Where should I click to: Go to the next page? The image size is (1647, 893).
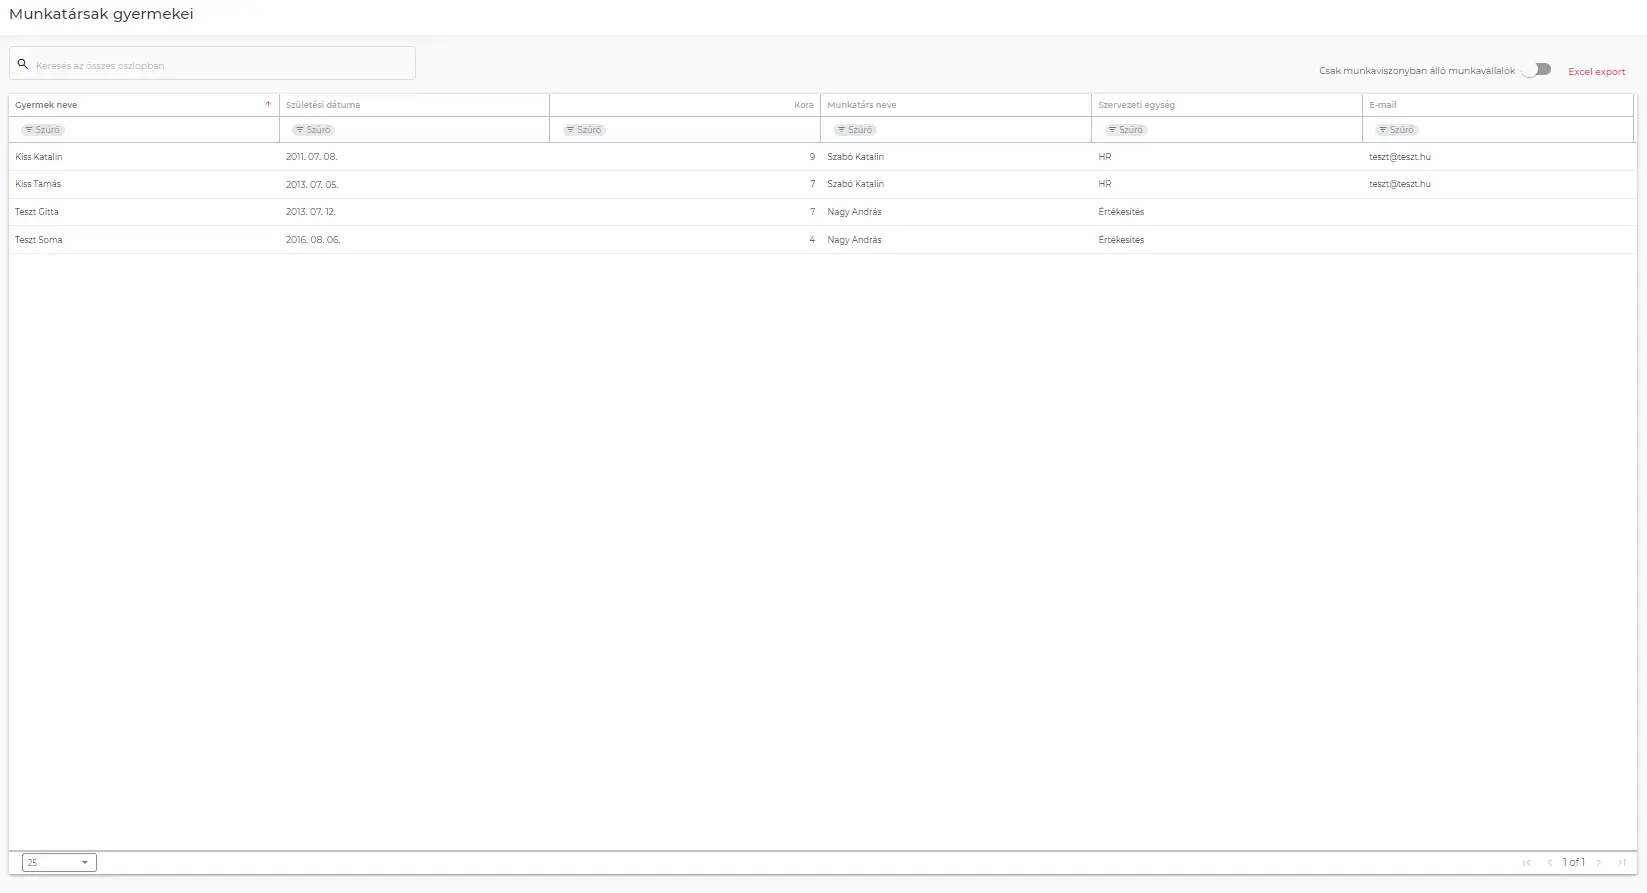tap(1599, 863)
